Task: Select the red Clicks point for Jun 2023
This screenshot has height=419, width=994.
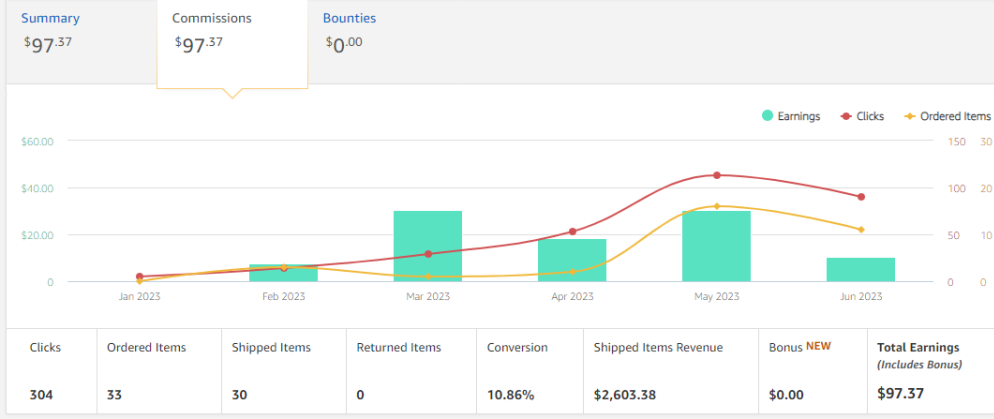Action: point(860,197)
